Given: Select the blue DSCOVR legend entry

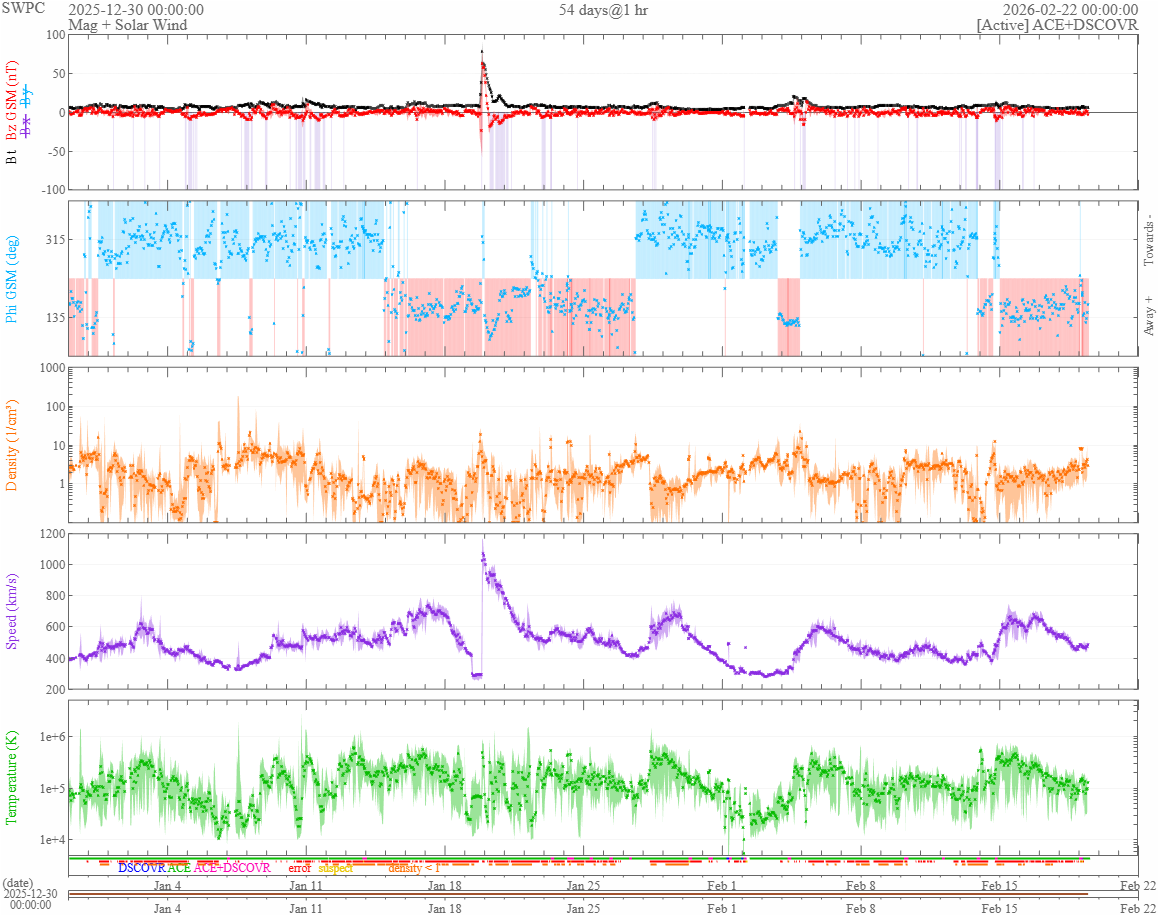Looking at the screenshot, I should (142, 868).
